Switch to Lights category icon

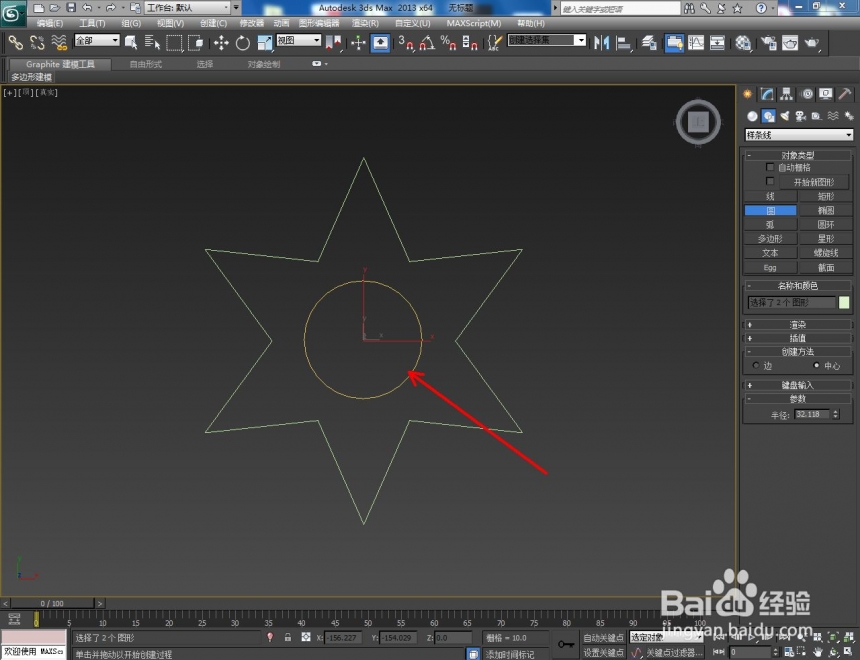[785, 116]
